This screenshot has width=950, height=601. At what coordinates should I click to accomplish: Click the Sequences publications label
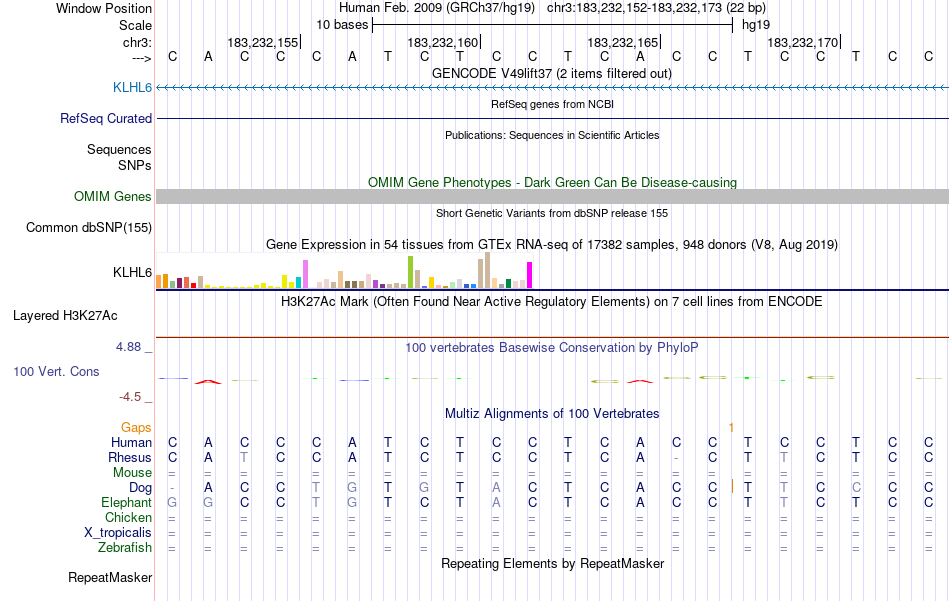click(x=119, y=150)
